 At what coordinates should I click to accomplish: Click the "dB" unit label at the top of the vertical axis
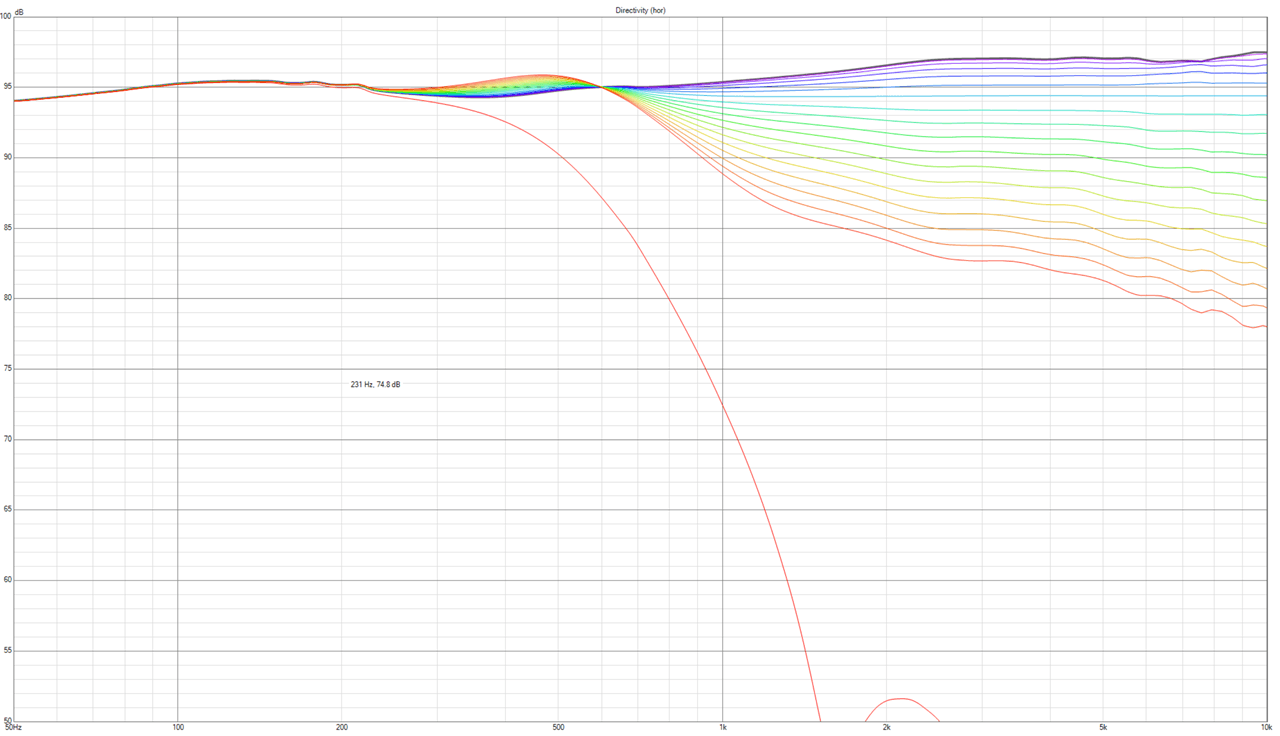[18, 12]
